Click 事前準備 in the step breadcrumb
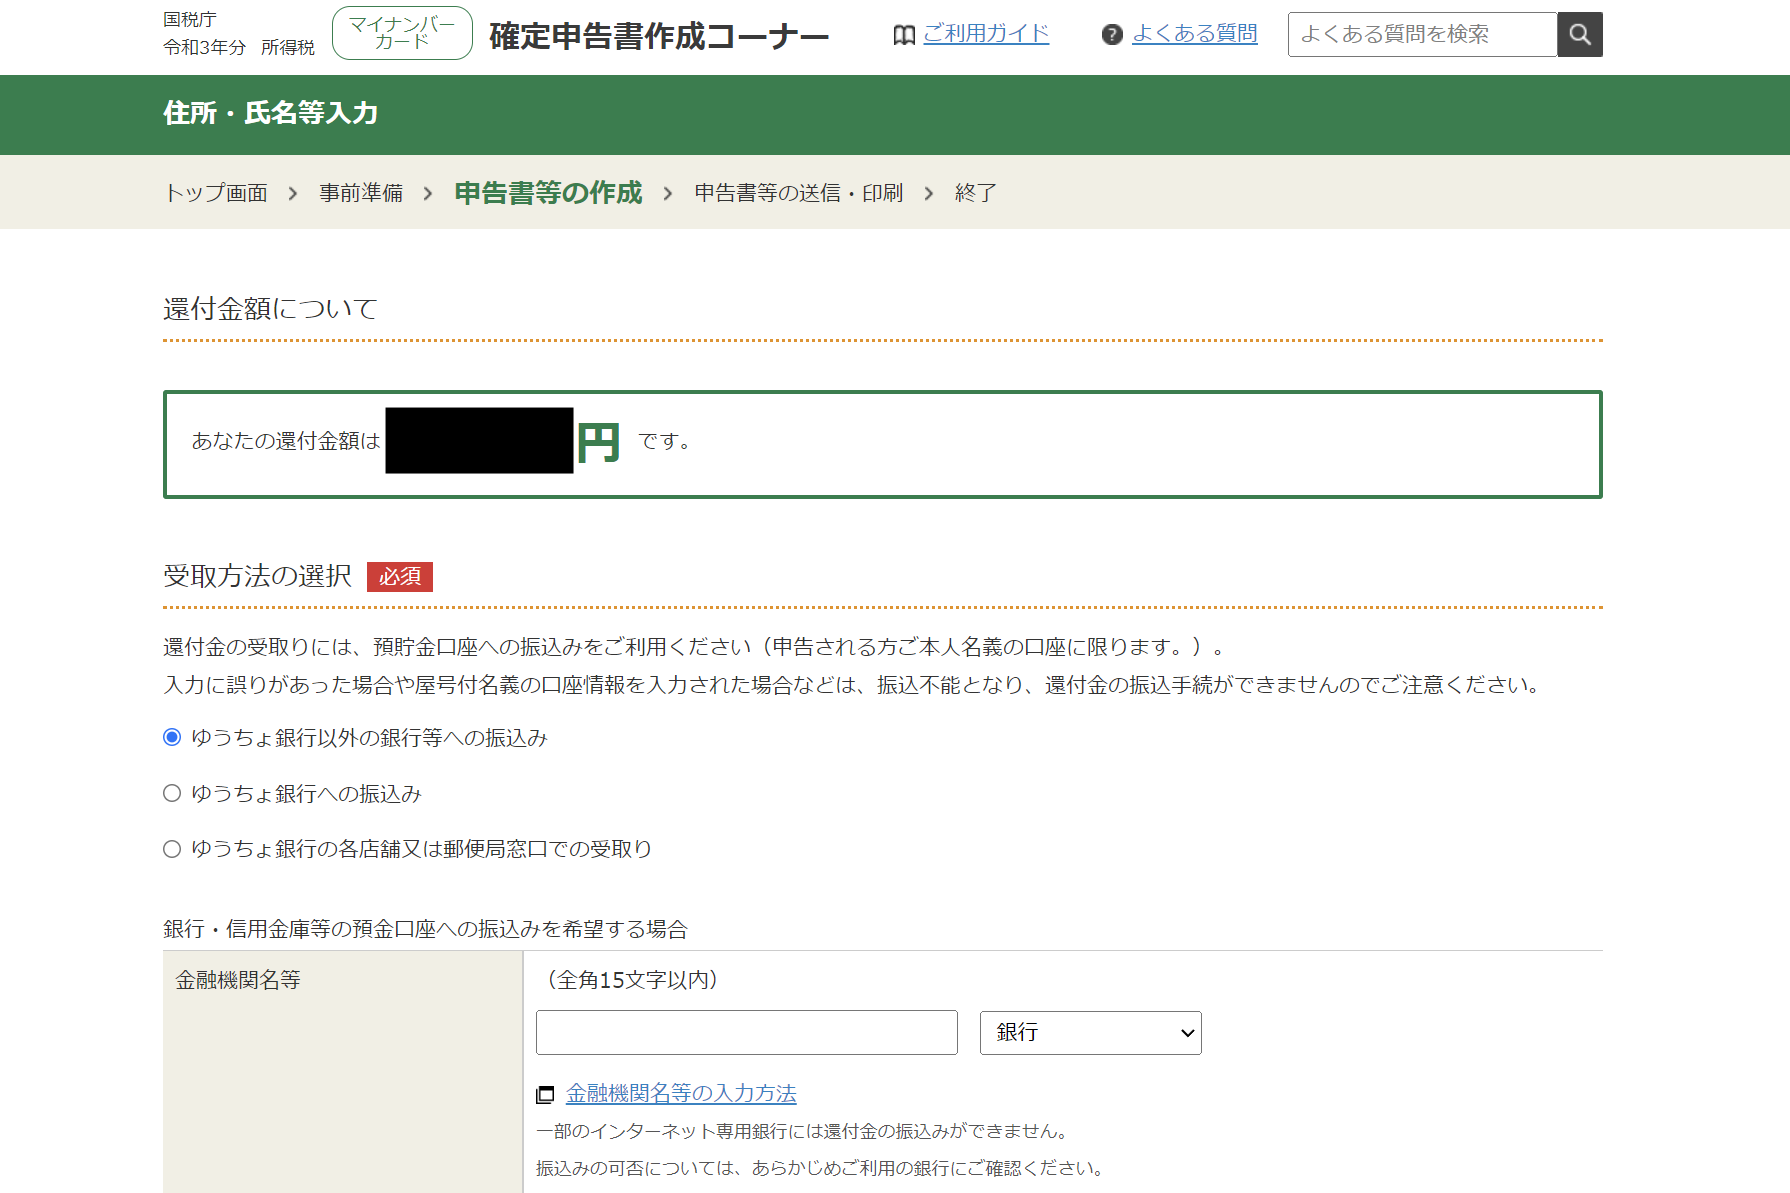 click(x=361, y=193)
